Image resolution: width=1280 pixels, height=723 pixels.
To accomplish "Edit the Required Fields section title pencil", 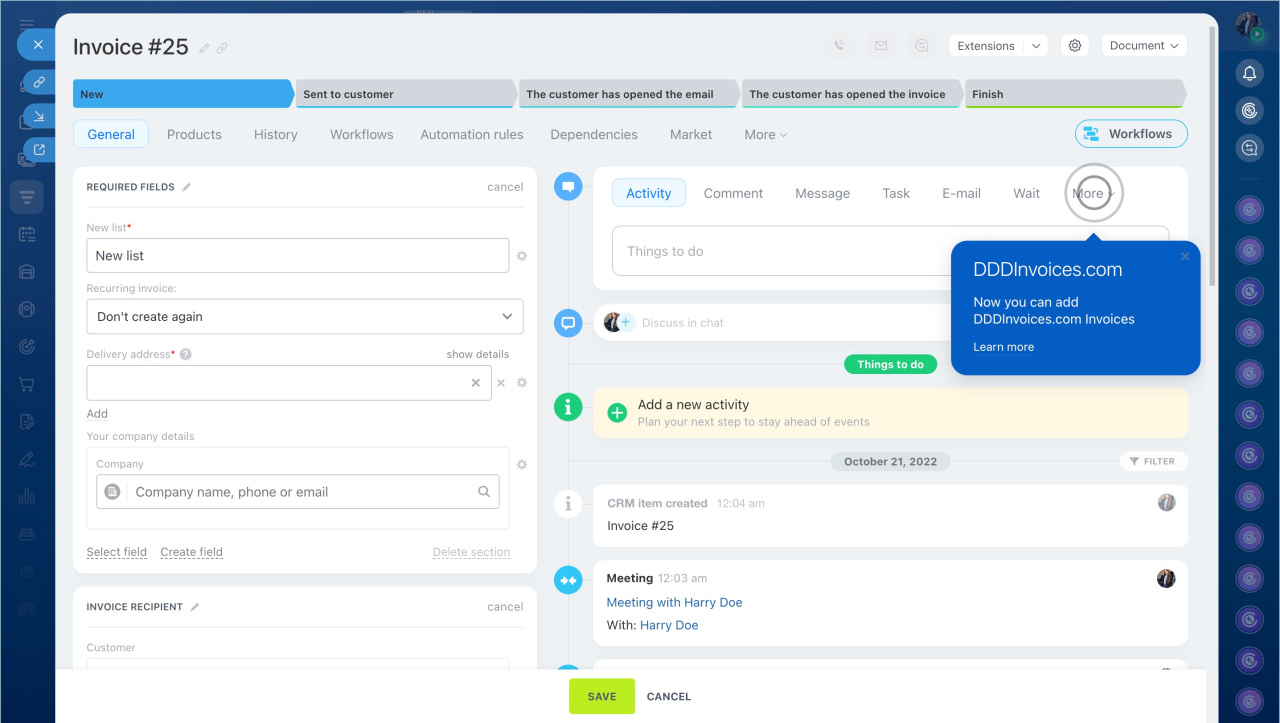I will 187,187.
